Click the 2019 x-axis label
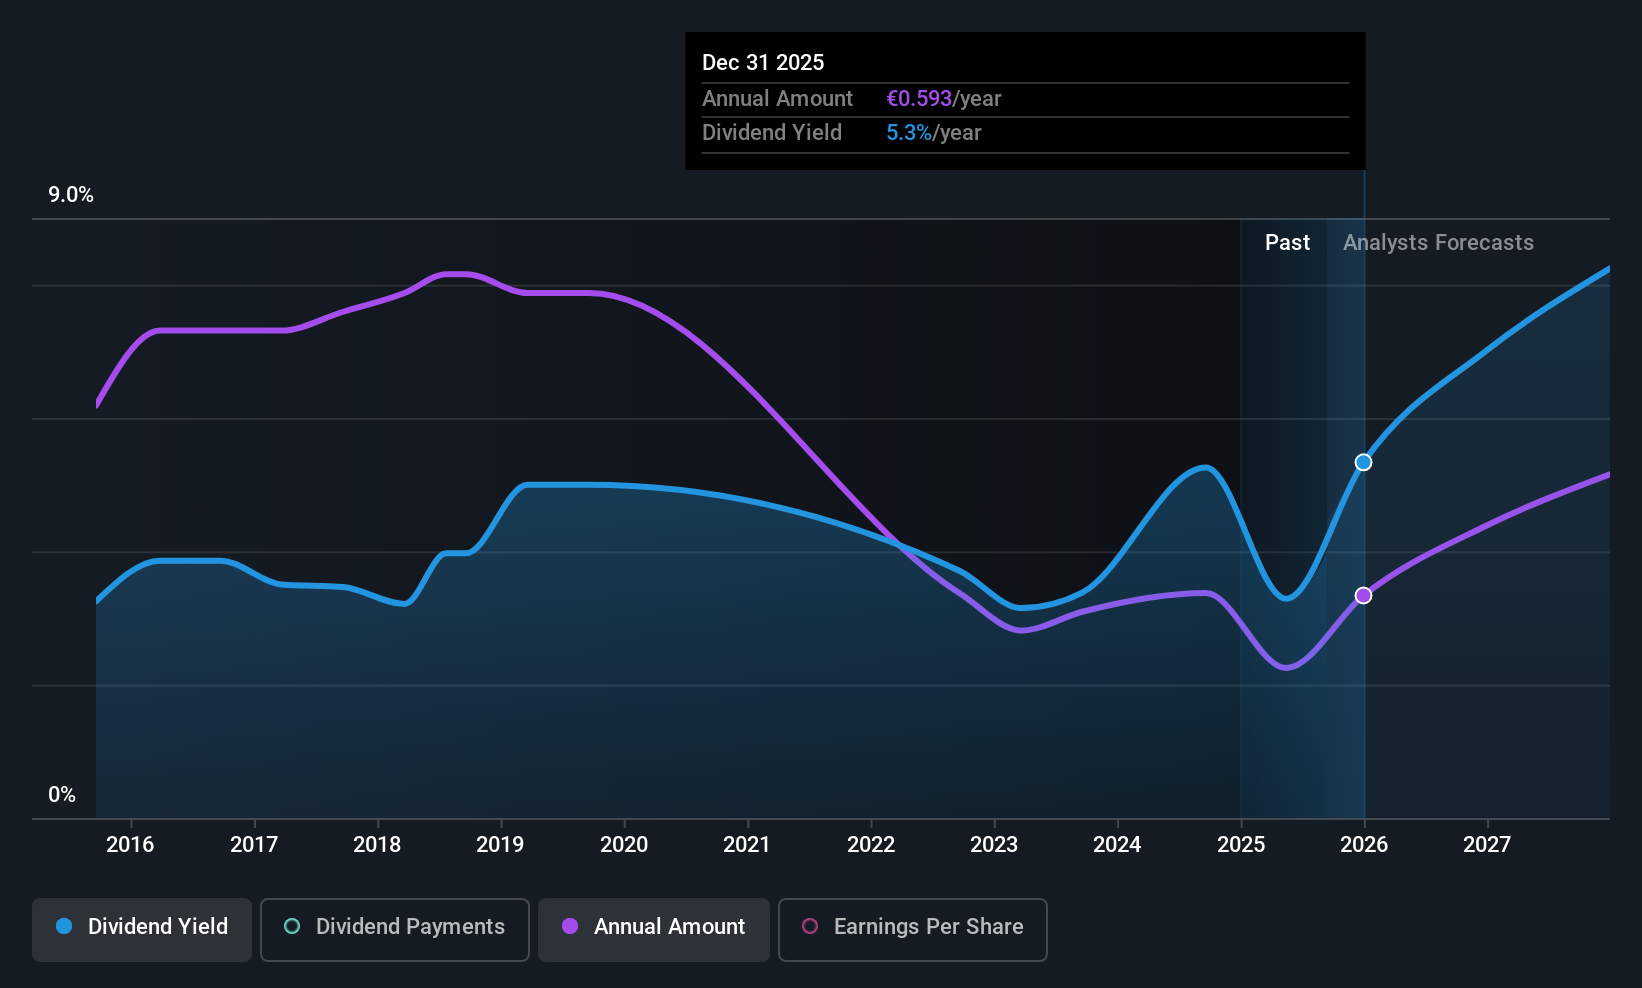This screenshot has width=1642, height=988. [500, 844]
